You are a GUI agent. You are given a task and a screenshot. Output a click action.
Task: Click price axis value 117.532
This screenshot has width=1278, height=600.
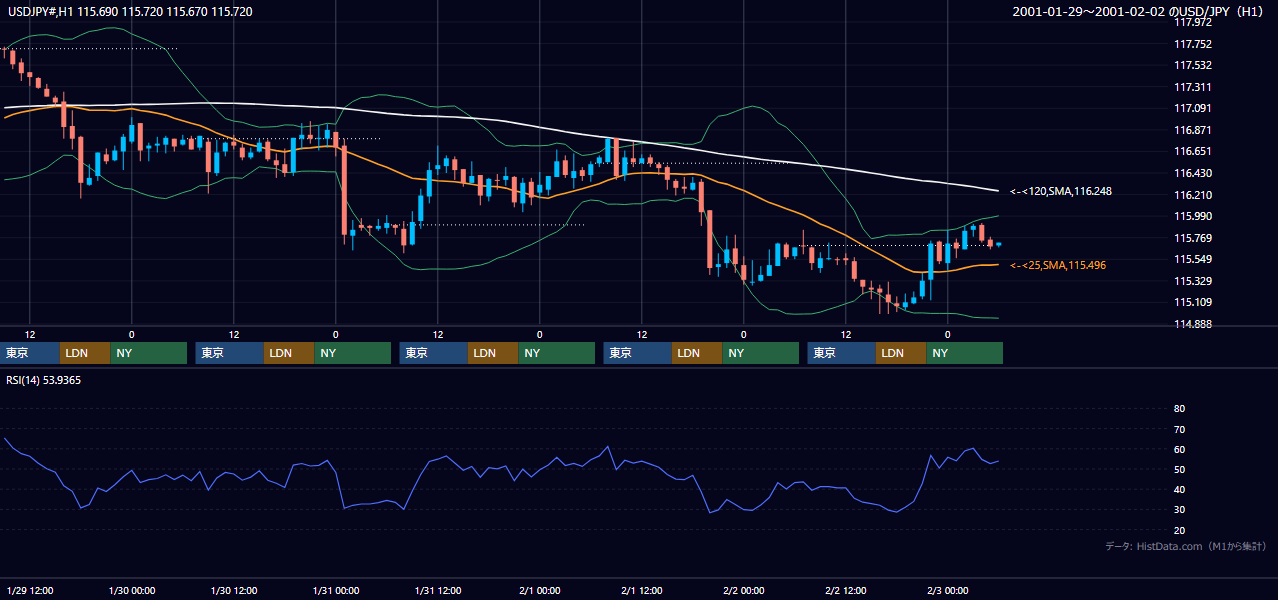click(x=1191, y=65)
